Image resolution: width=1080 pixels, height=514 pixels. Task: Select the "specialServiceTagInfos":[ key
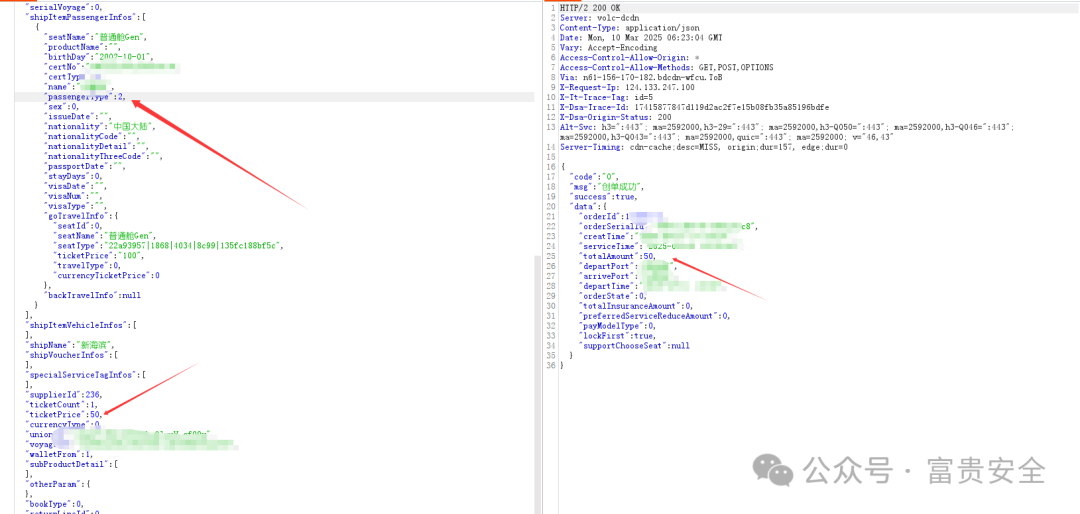85,376
